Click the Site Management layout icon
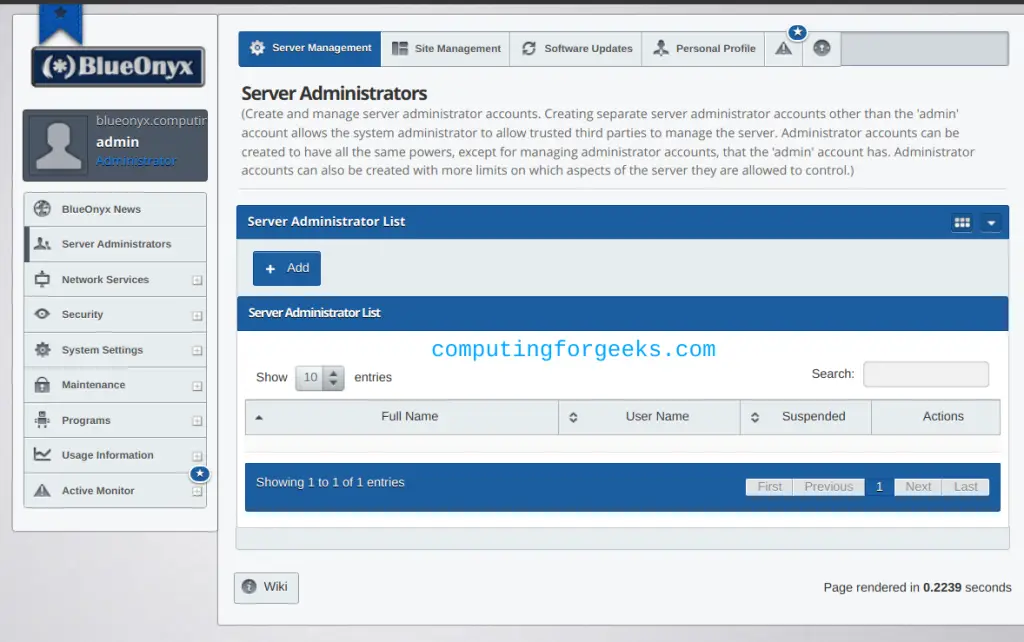This screenshot has width=1024, height=642. [x=400, y=48]
